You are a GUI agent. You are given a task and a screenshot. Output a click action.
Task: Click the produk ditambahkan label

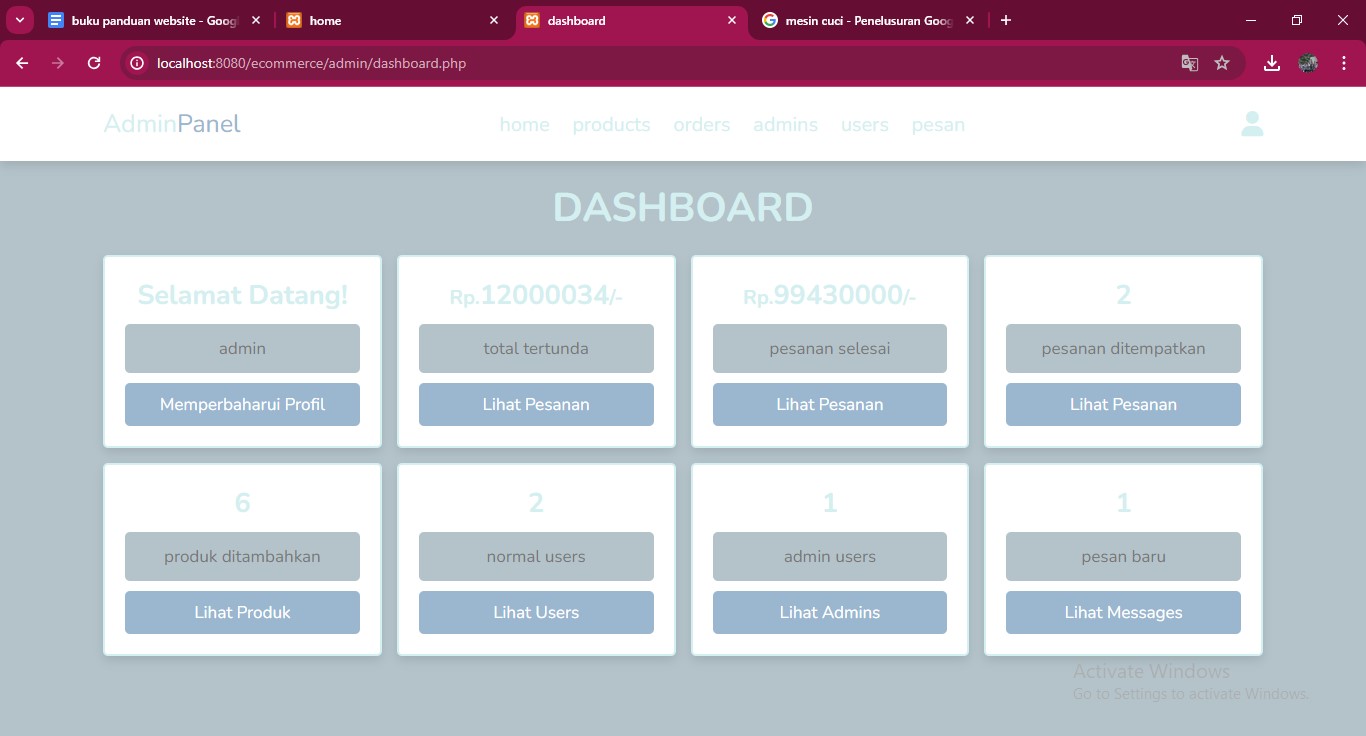pyautogui.click(x=242, y=556)
